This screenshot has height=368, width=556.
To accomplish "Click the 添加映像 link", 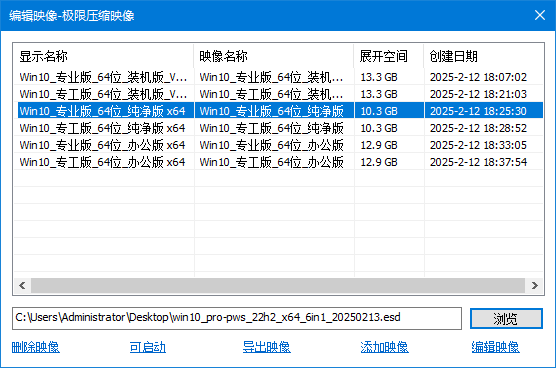I will 384,347.
